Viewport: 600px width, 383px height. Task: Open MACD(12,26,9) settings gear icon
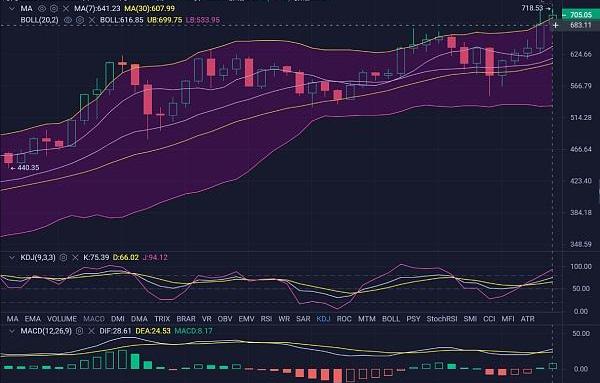79,331
